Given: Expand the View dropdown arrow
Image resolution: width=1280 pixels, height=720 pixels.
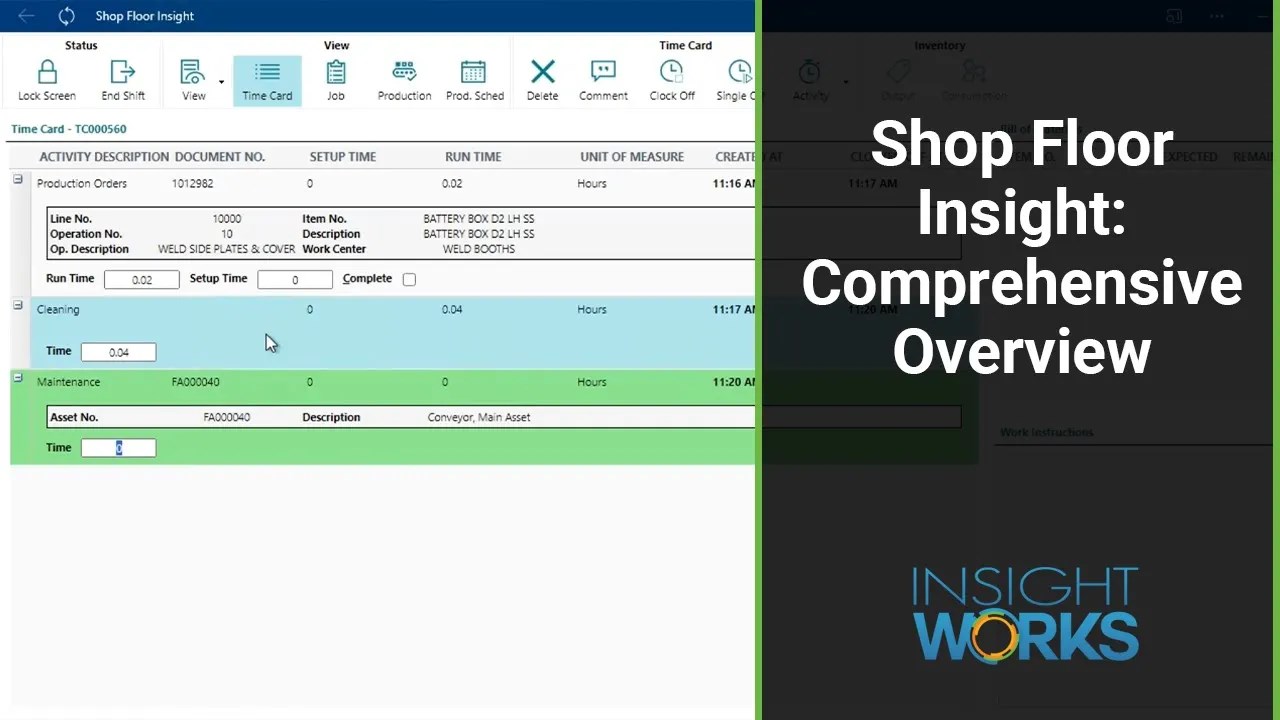Looking at the screenshot, I should pyautogui.click(x=221, y=82).
